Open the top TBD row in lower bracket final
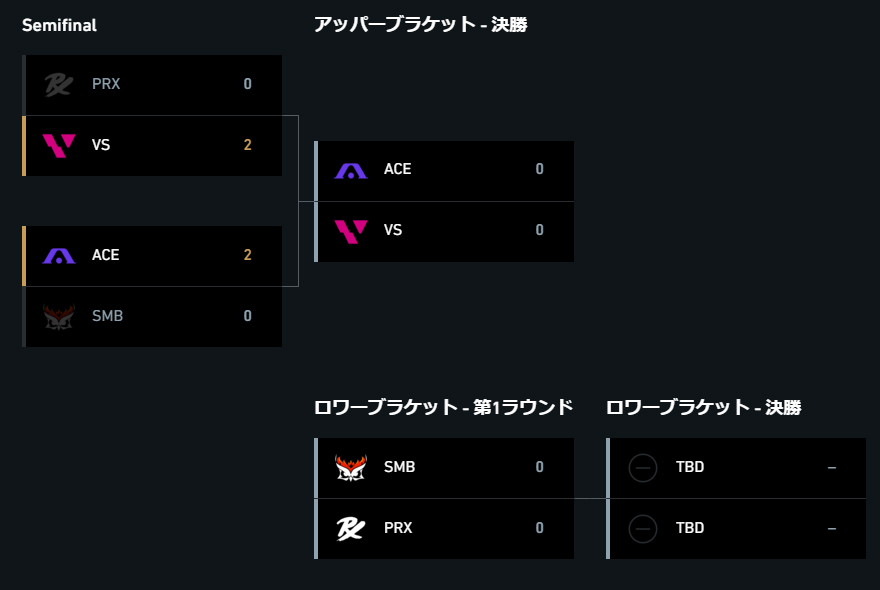The width and height of the screenshot is (880, 590). coord(736,468)
